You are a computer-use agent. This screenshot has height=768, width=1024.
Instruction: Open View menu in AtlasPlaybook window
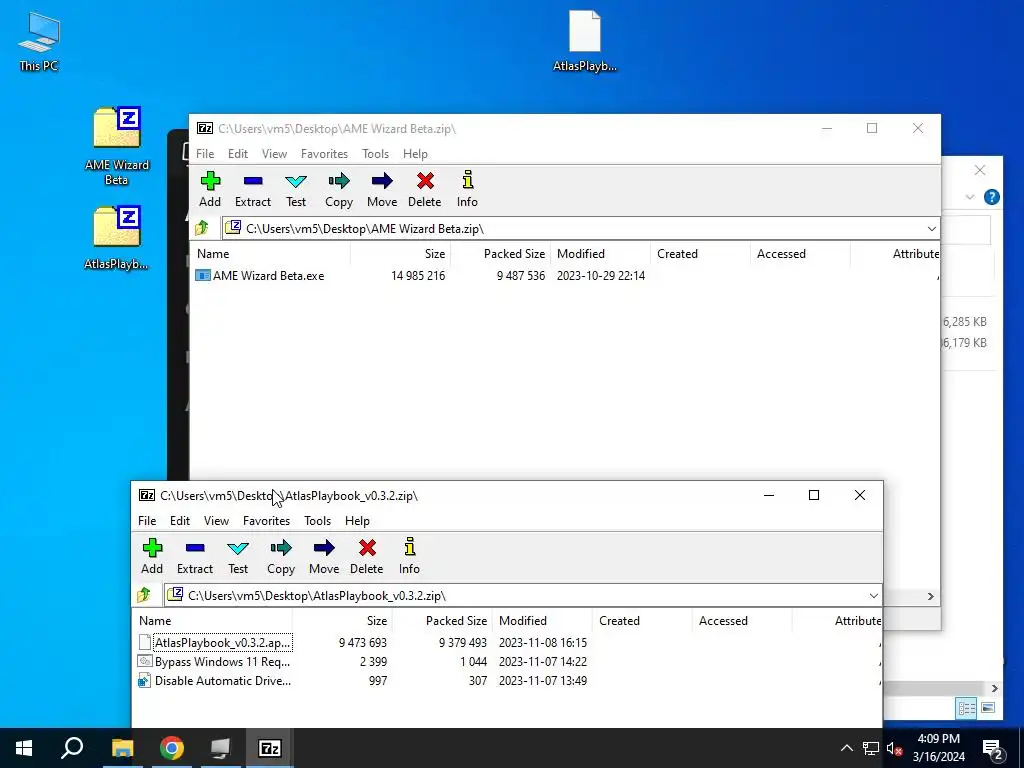216,520
